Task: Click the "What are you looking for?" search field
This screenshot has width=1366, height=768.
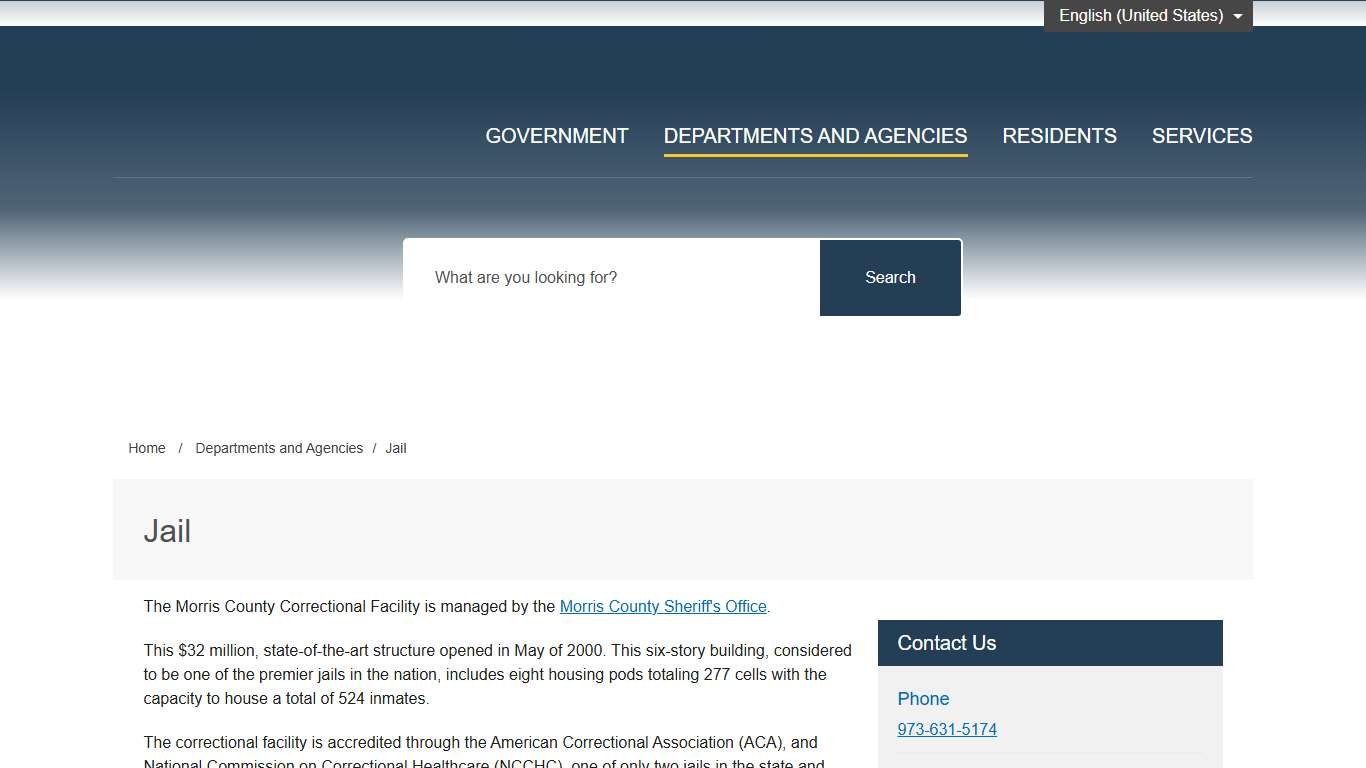Action: point(611,277)
